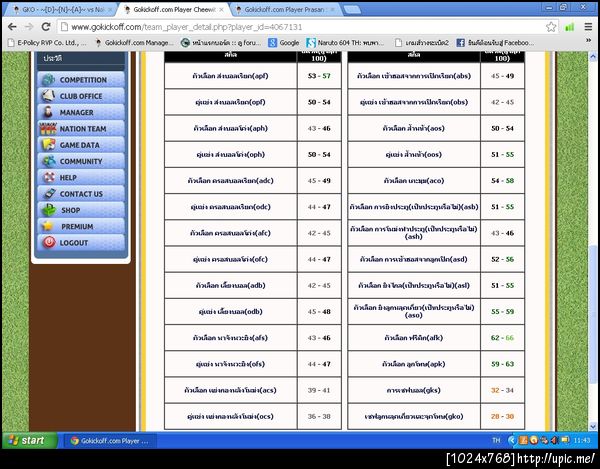Click the skill name ending in (obs)

click(x=413, y=102)
